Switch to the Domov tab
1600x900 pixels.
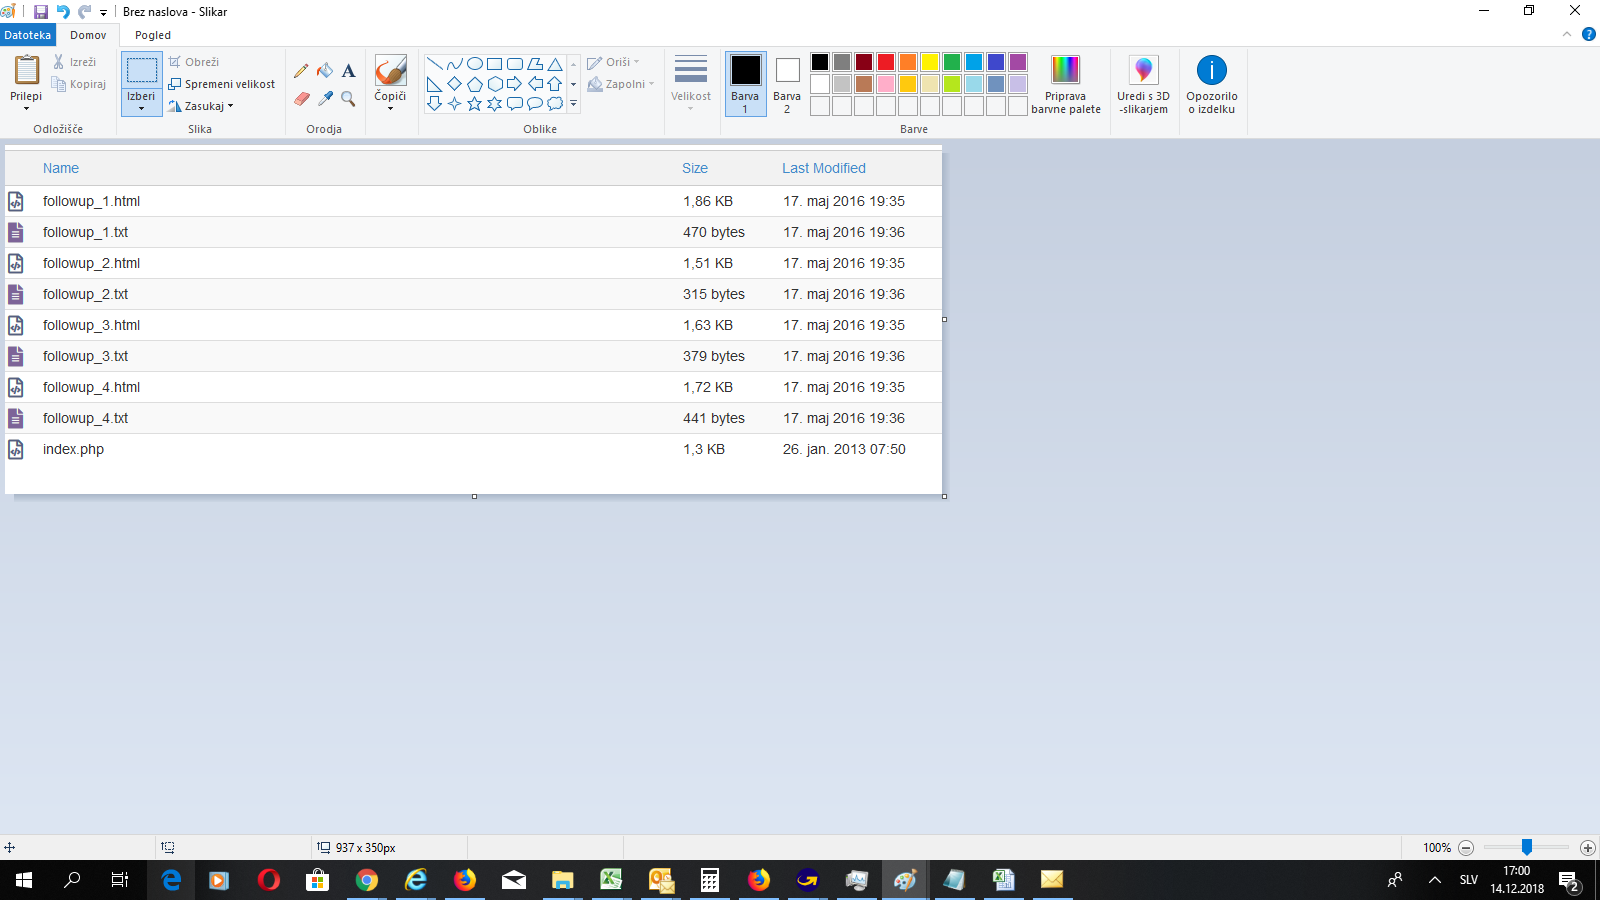[x=88, y=35]
